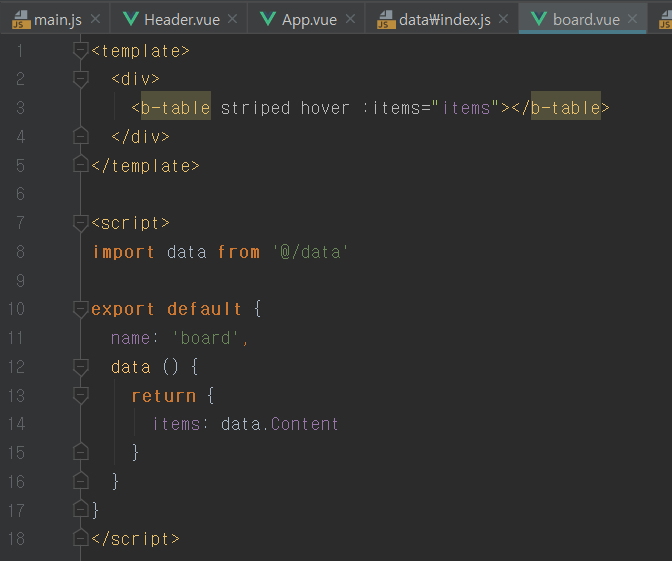Select the board.vue tab

(583, 19)
